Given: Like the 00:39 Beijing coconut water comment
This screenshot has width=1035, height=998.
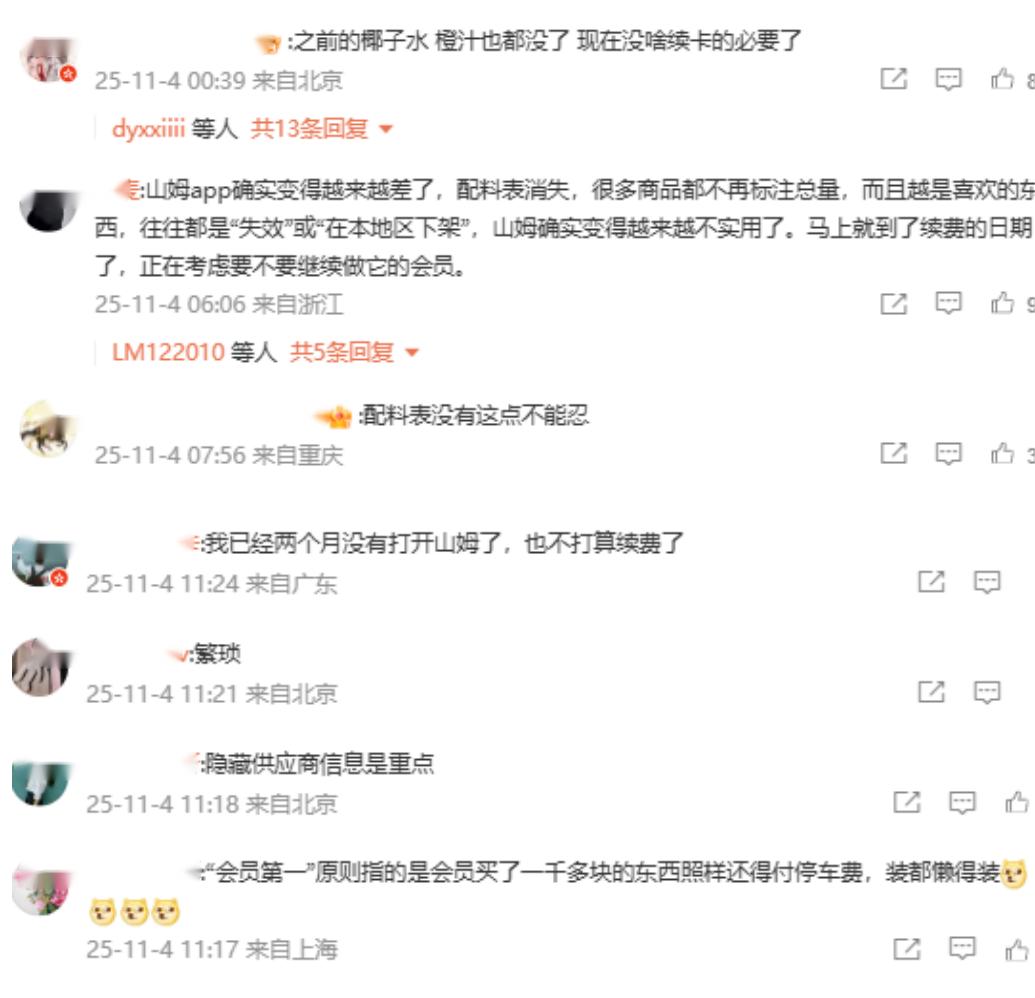Looking at the screenshot, I should [x=1002, y=79].
